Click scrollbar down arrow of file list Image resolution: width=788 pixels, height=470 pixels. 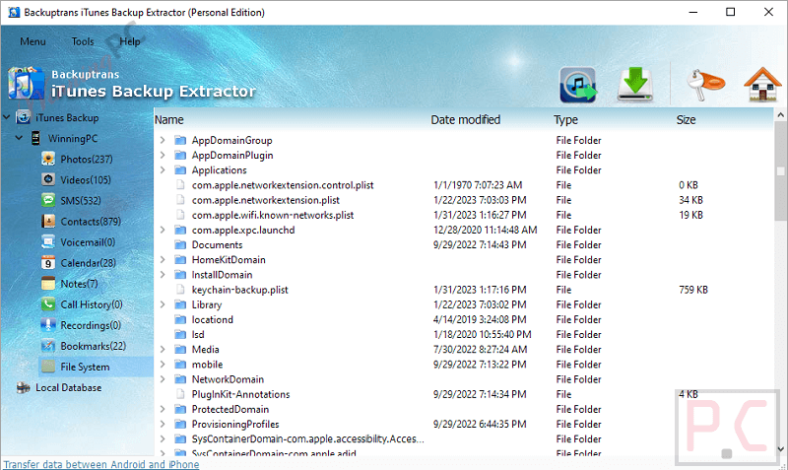pos(780,449)
